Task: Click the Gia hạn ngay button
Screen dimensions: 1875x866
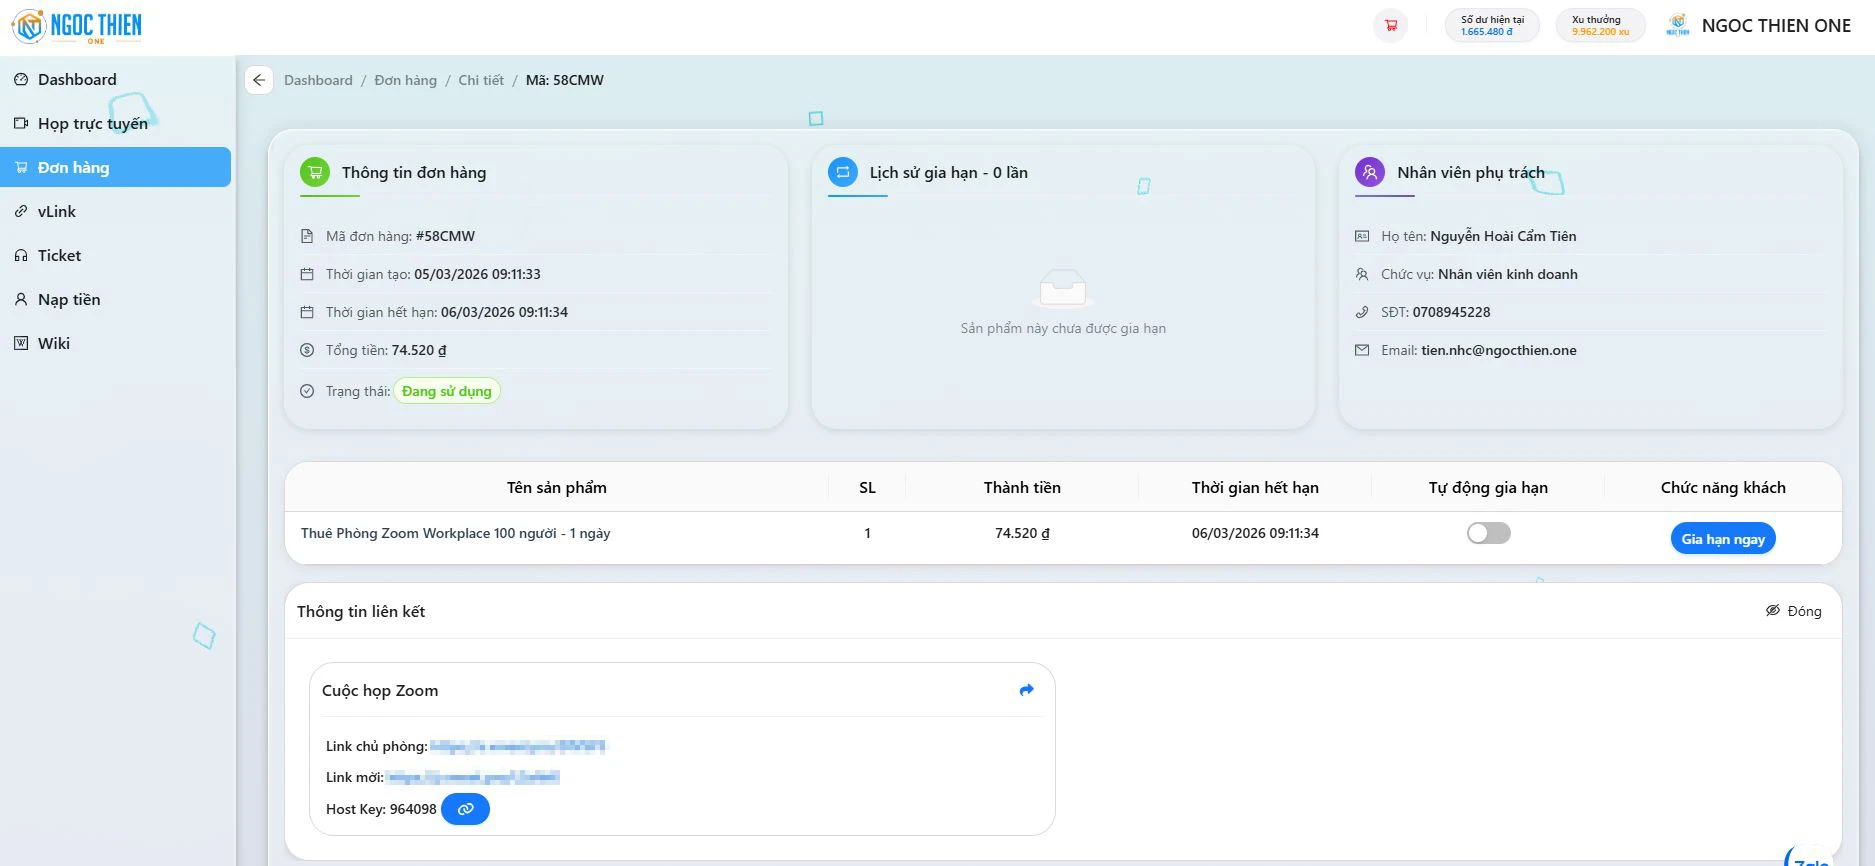Action: pyautogui.click(x=1722, y=539)
